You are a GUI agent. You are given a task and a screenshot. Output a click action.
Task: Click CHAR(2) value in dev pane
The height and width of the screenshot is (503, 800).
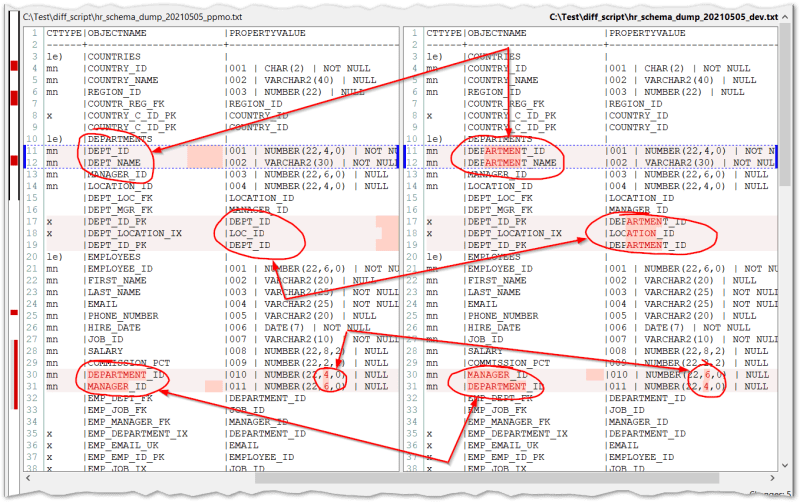click(665, 68)
